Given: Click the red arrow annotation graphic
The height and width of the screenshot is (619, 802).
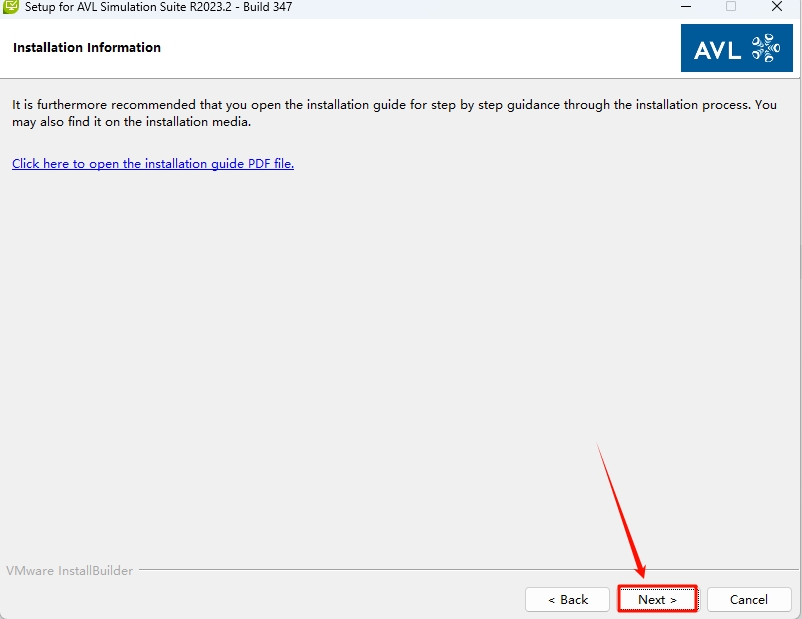Looking at the screenshot, I should (621, 511).
